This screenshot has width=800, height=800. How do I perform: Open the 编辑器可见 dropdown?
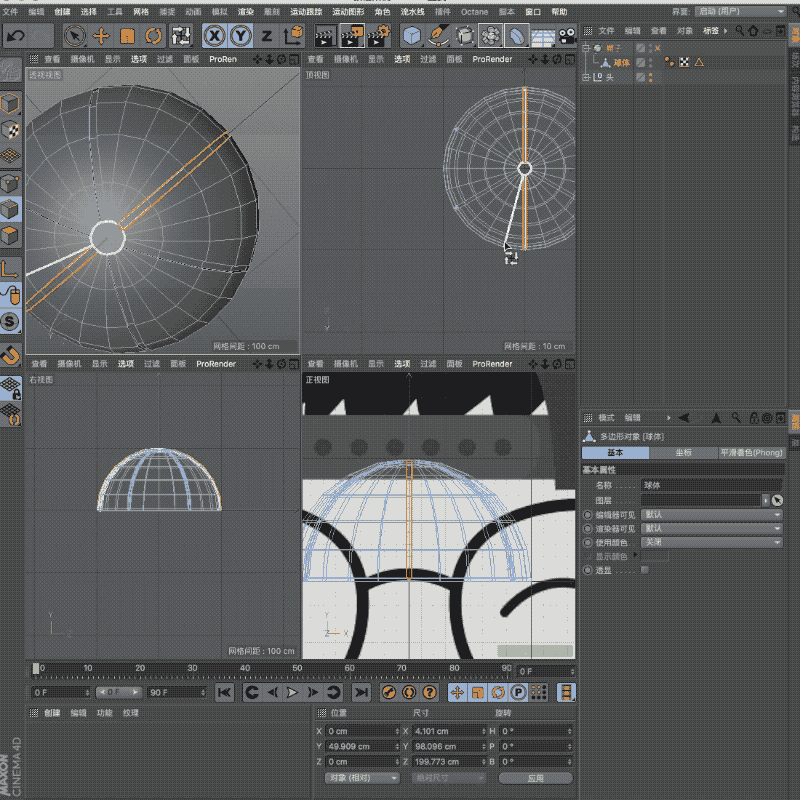click(712, 514)
